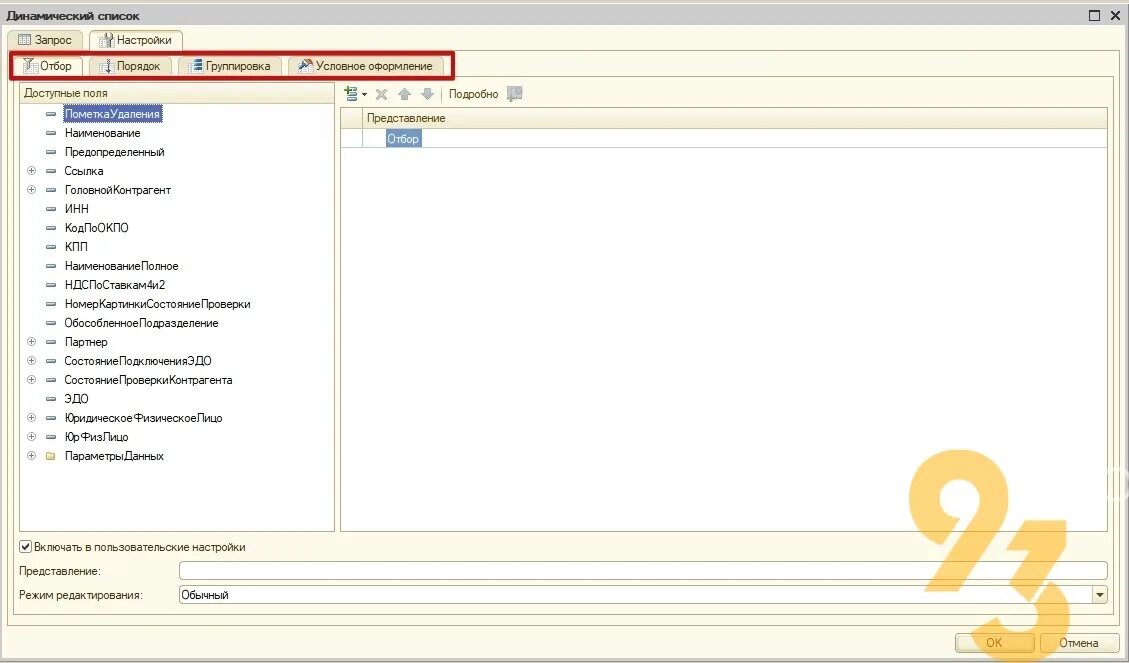This screenshot has width=1129, height=663.
Task: Expand the Партнер field node
Action: click(31, 342)
